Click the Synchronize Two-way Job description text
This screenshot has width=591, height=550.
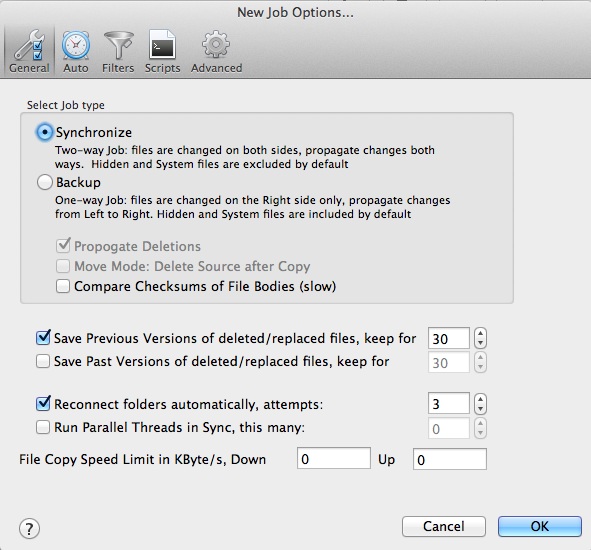tap(245, 157)
